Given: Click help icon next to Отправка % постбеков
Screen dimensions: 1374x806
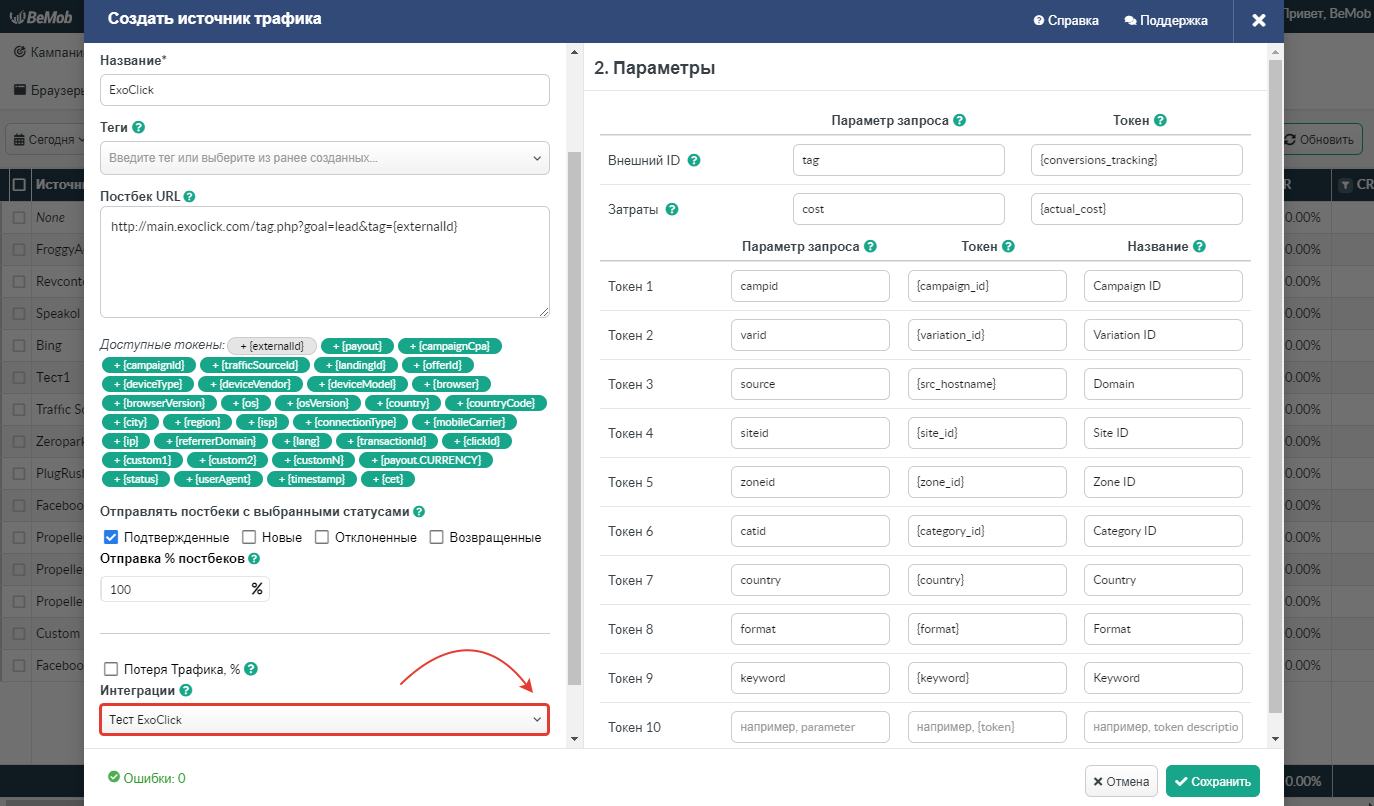Looking at the screenshot, I should [253, 559].
